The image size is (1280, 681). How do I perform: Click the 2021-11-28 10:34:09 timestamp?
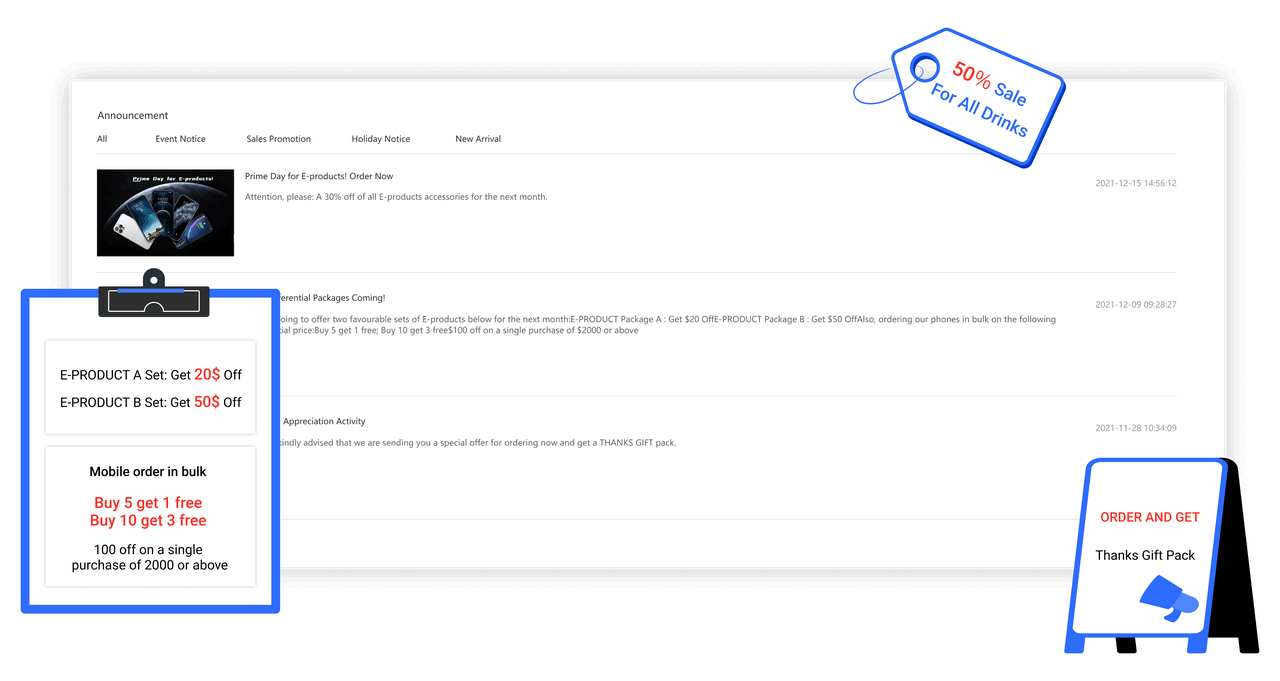tap(1135, 428)
